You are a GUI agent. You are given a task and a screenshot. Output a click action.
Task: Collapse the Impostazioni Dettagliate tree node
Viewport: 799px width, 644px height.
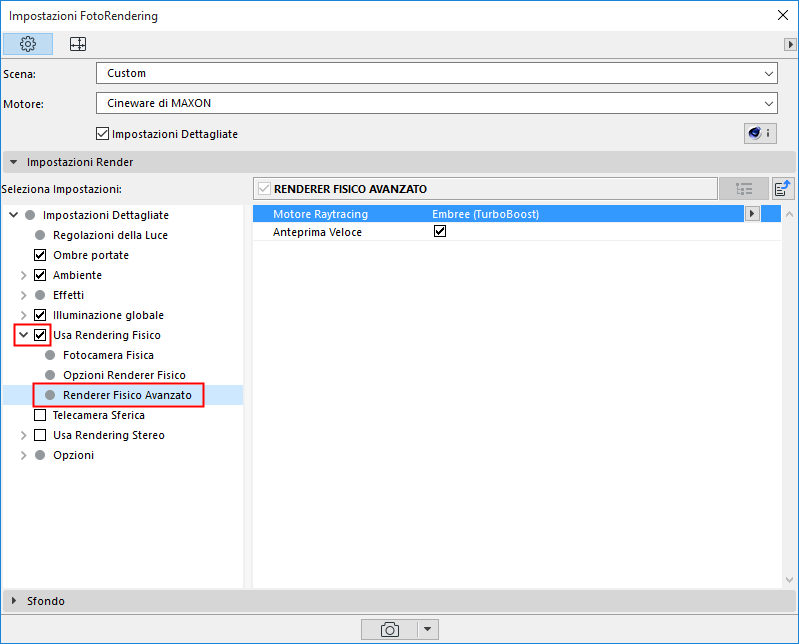14,215
